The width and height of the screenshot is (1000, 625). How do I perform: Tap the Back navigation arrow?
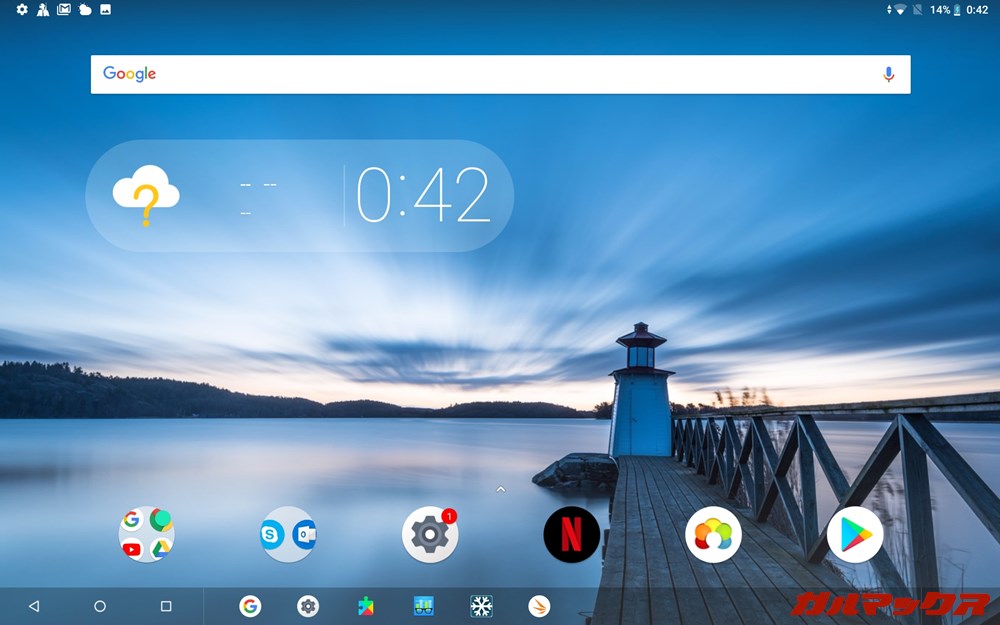(x=33, y=606)
